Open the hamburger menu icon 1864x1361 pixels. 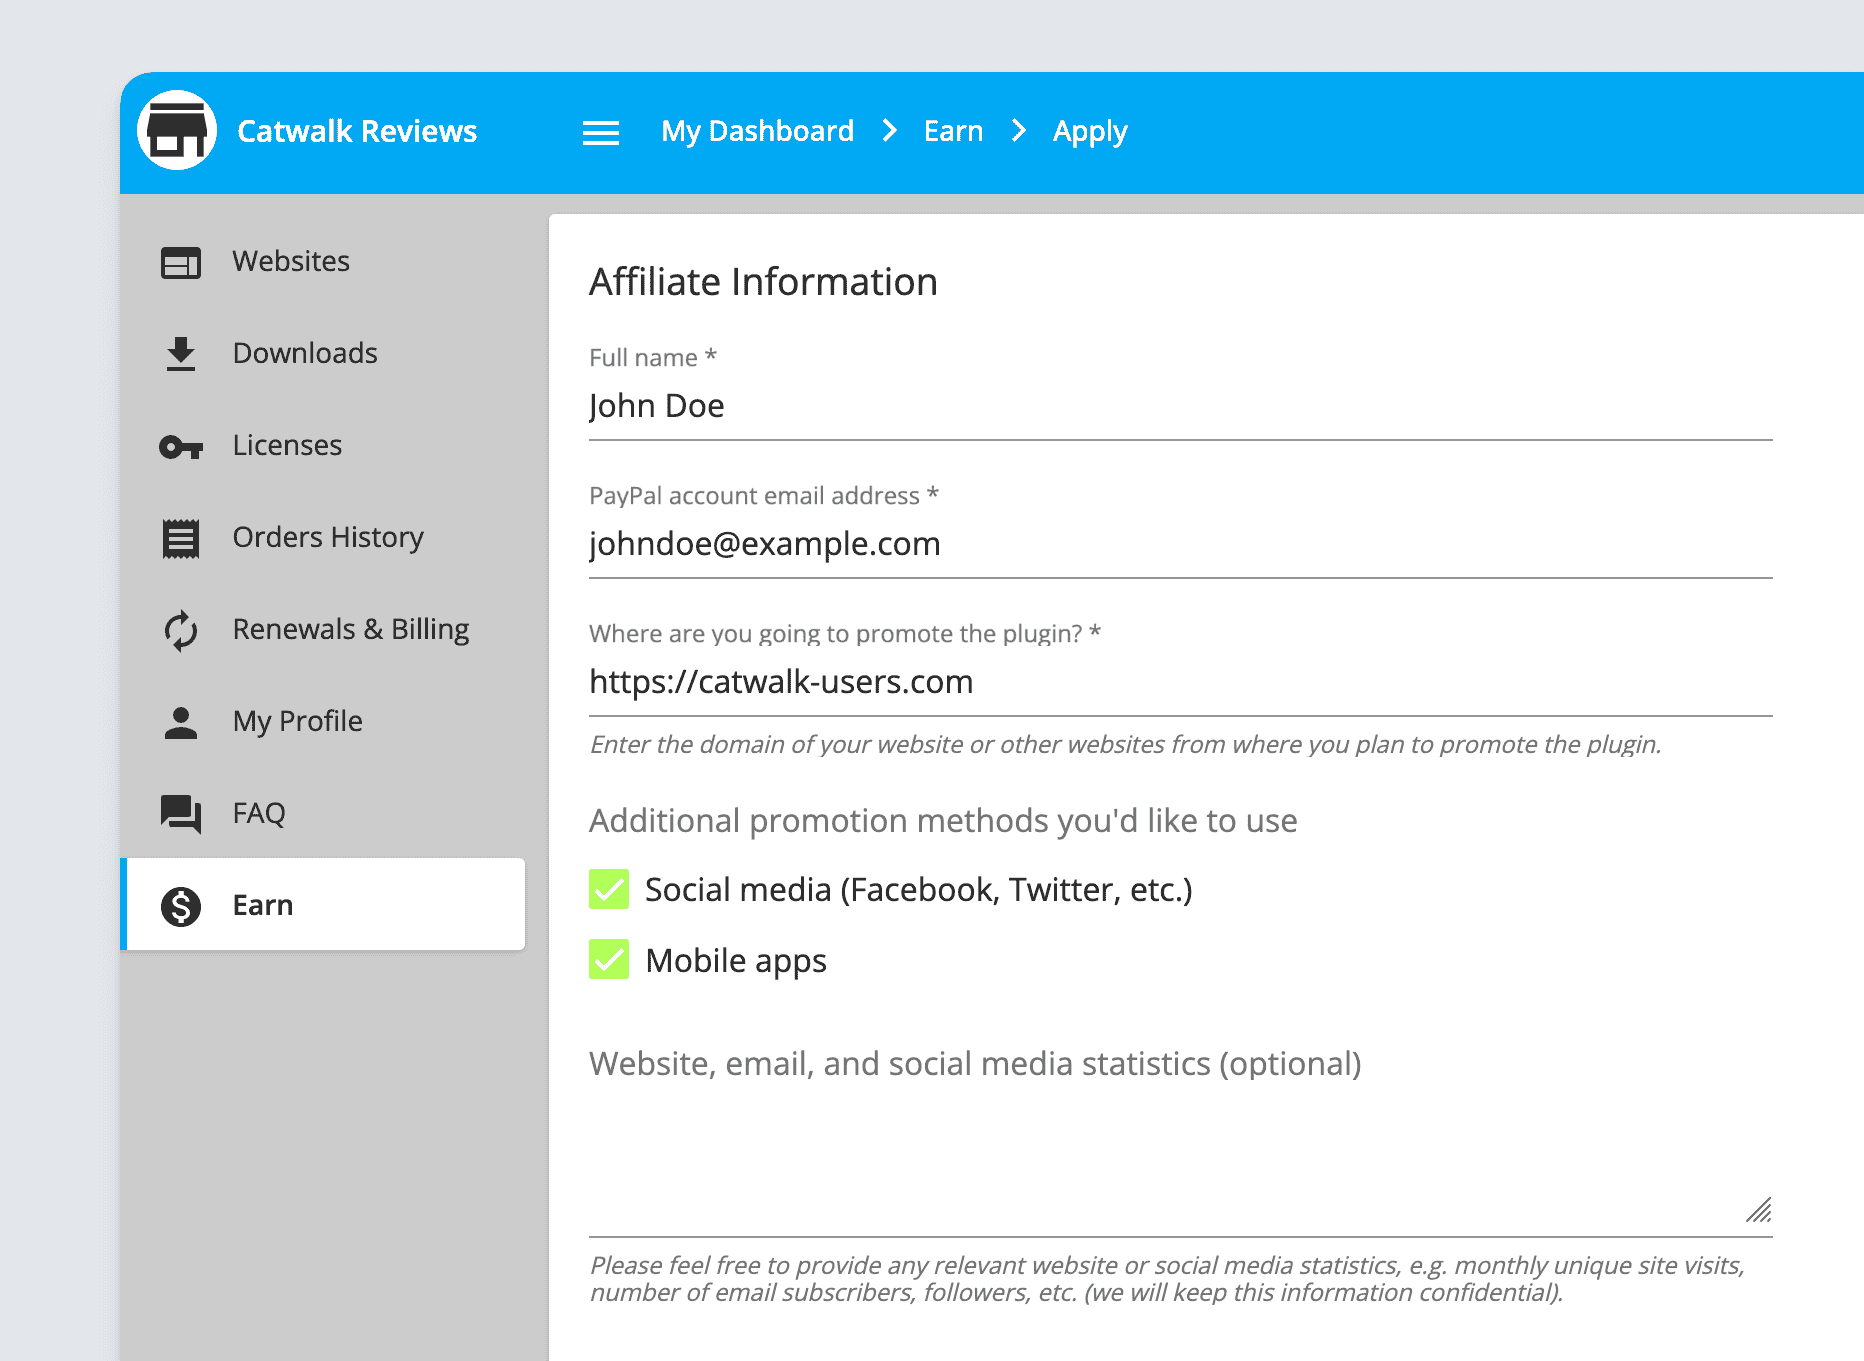pos(600,132)
